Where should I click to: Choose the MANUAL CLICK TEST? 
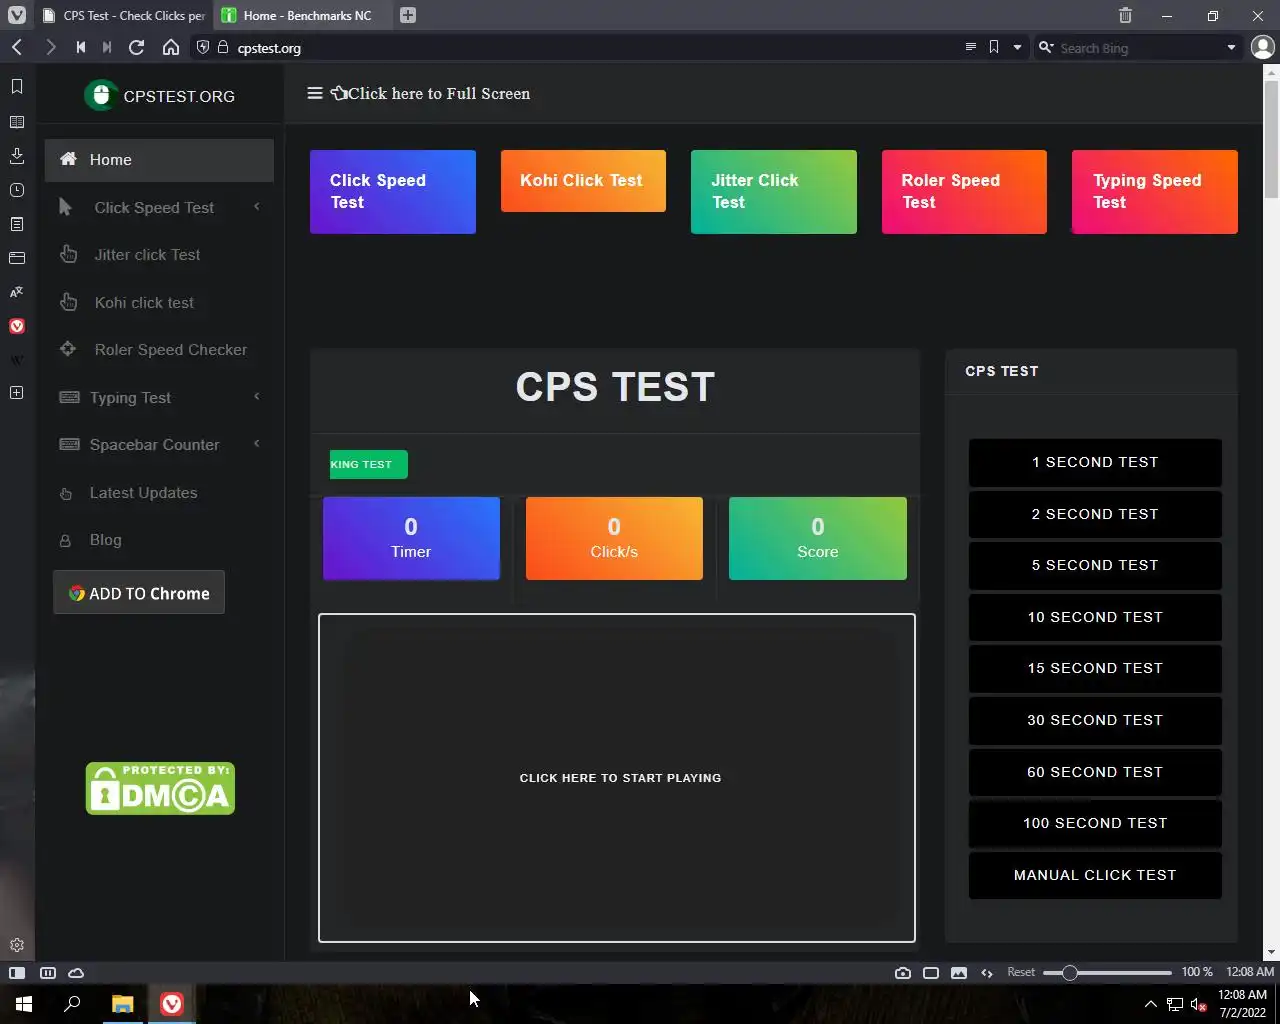1095,875
